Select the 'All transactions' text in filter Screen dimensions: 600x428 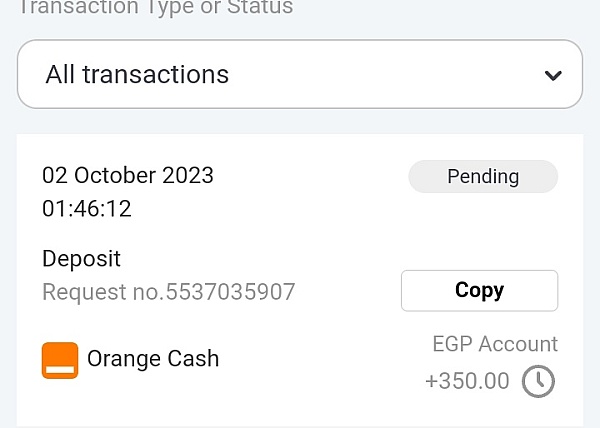(x=137, y=74)
